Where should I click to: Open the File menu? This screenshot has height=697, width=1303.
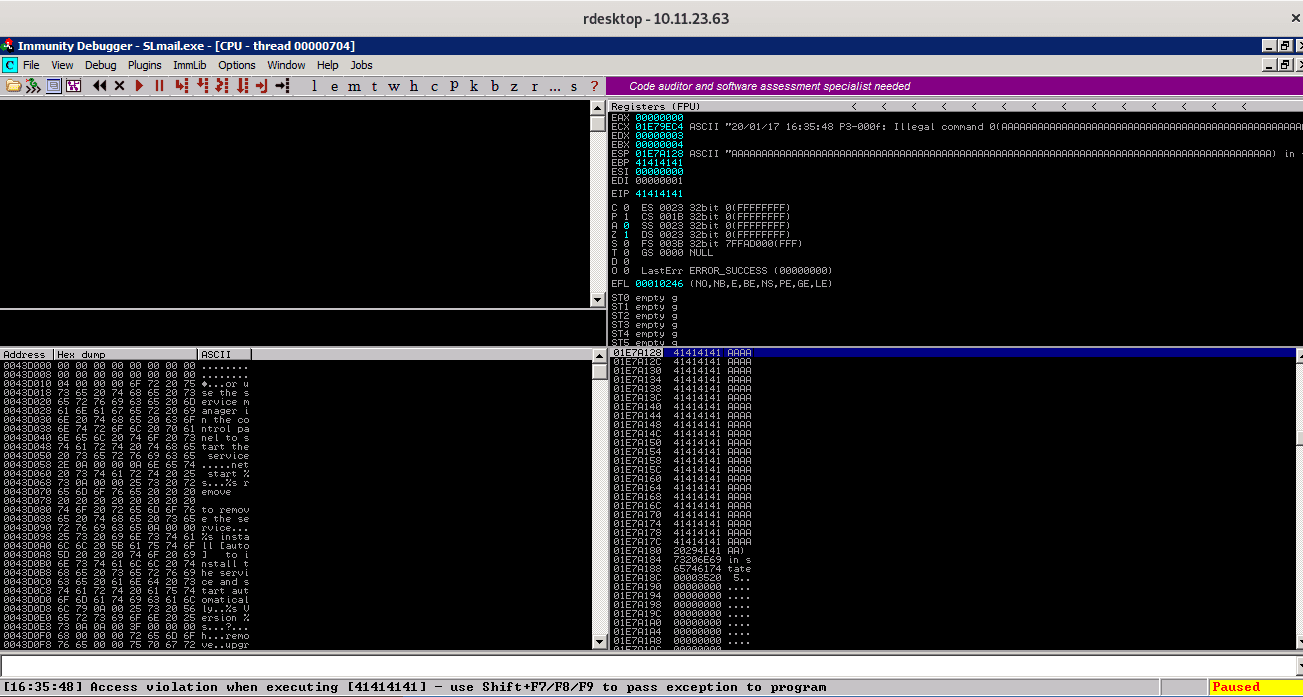31,65
